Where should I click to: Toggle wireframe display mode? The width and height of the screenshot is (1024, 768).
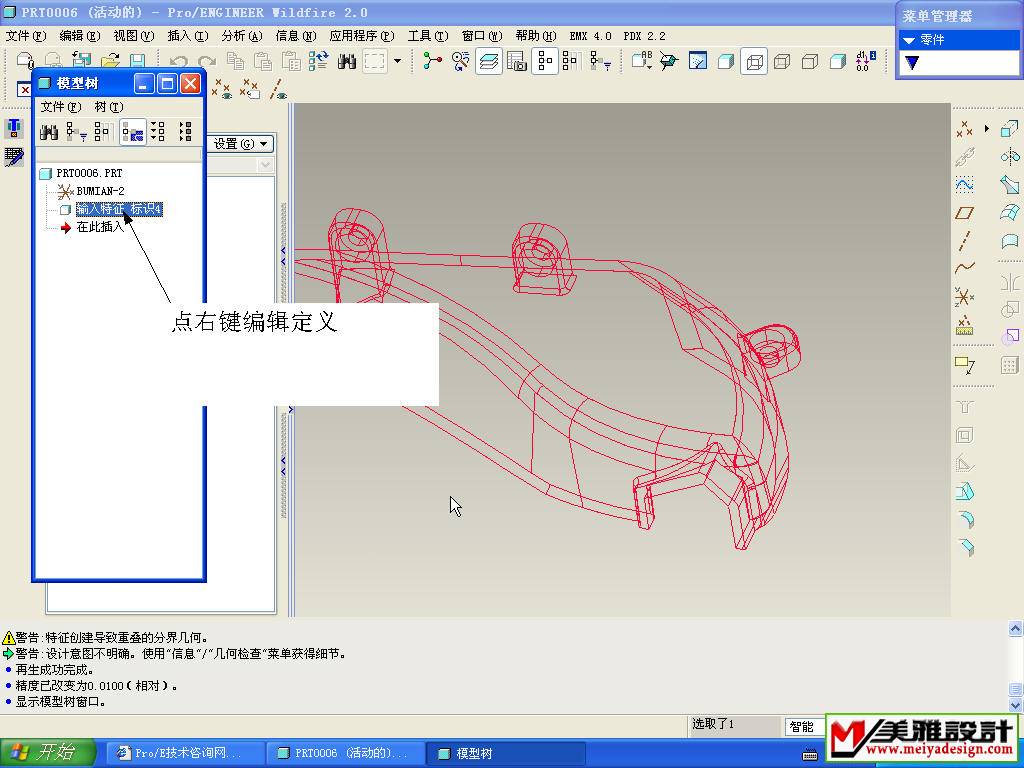tap(754, 62)
